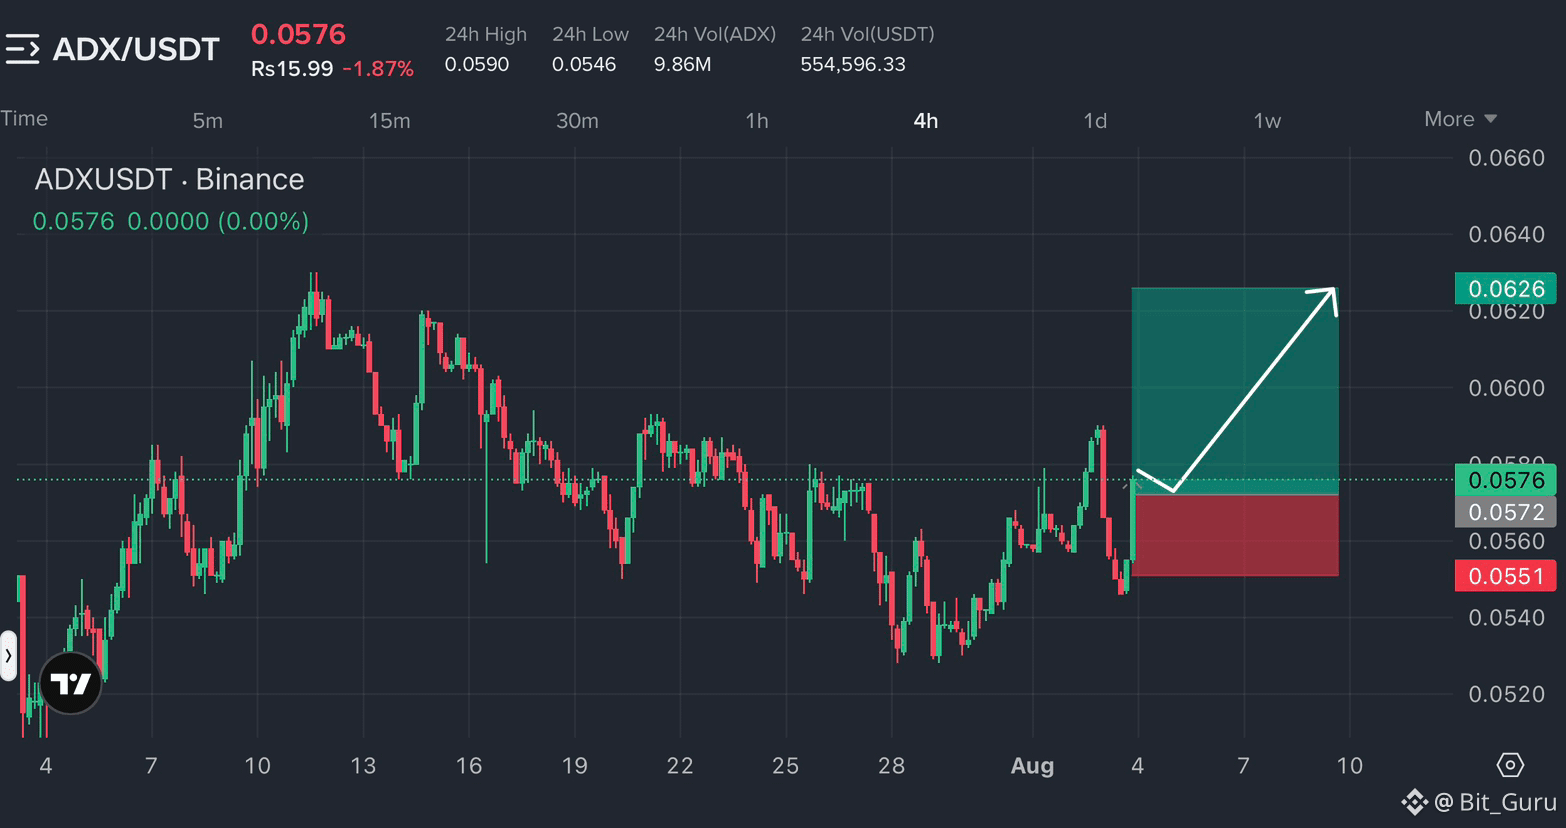Click the ADXUSDT · Binance chart legend

tap(169, 179)
